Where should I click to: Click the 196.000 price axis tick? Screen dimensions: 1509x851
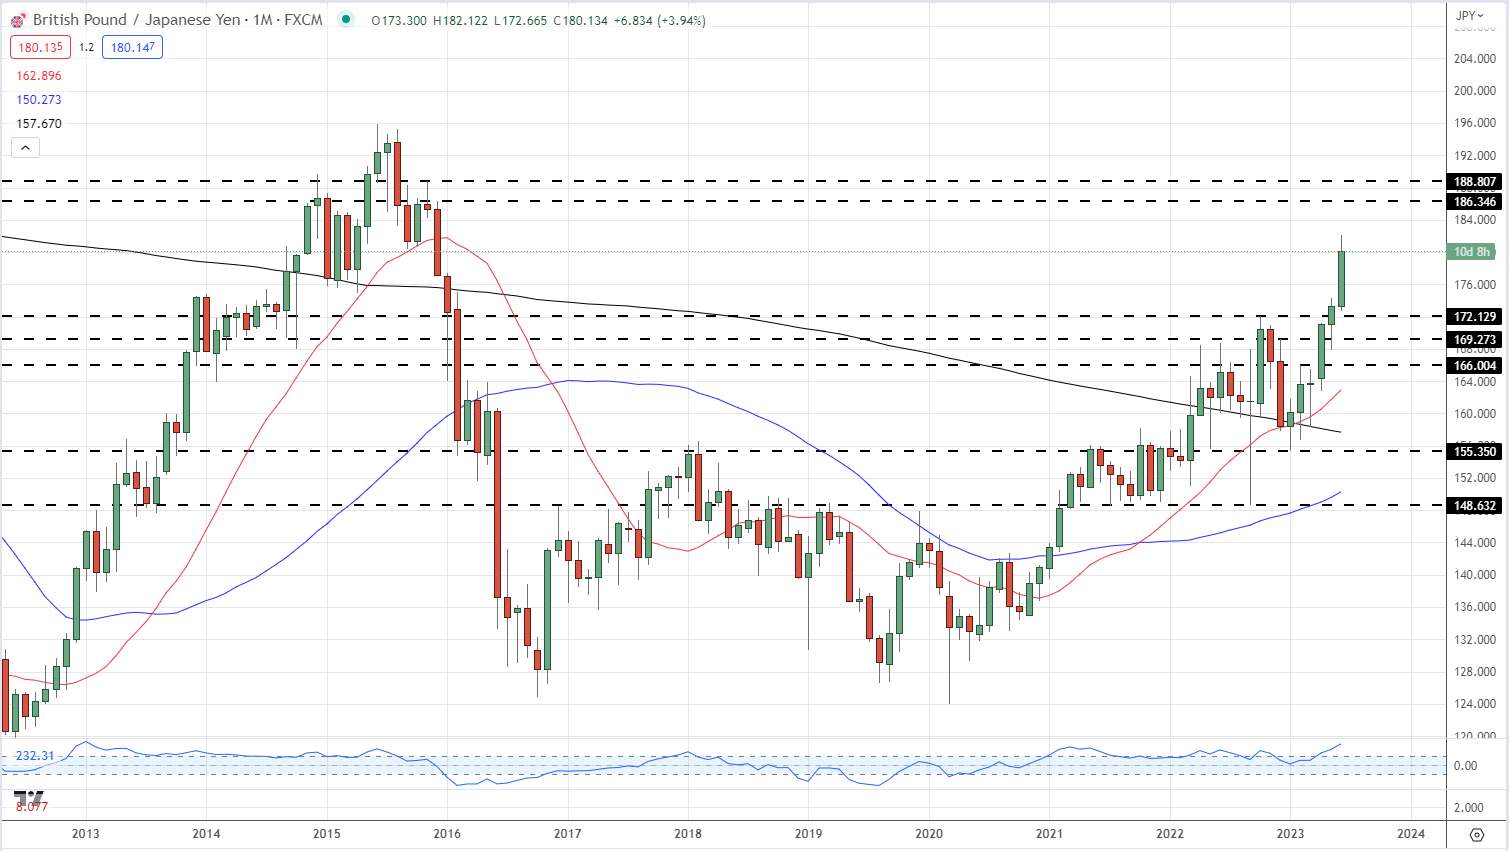coord(1475,124)
